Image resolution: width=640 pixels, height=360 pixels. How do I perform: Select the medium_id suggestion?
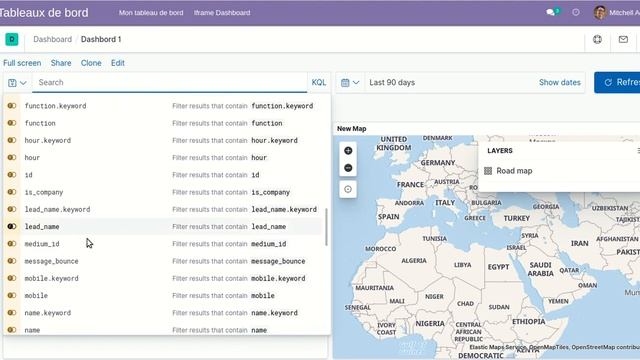coord(164,244)
